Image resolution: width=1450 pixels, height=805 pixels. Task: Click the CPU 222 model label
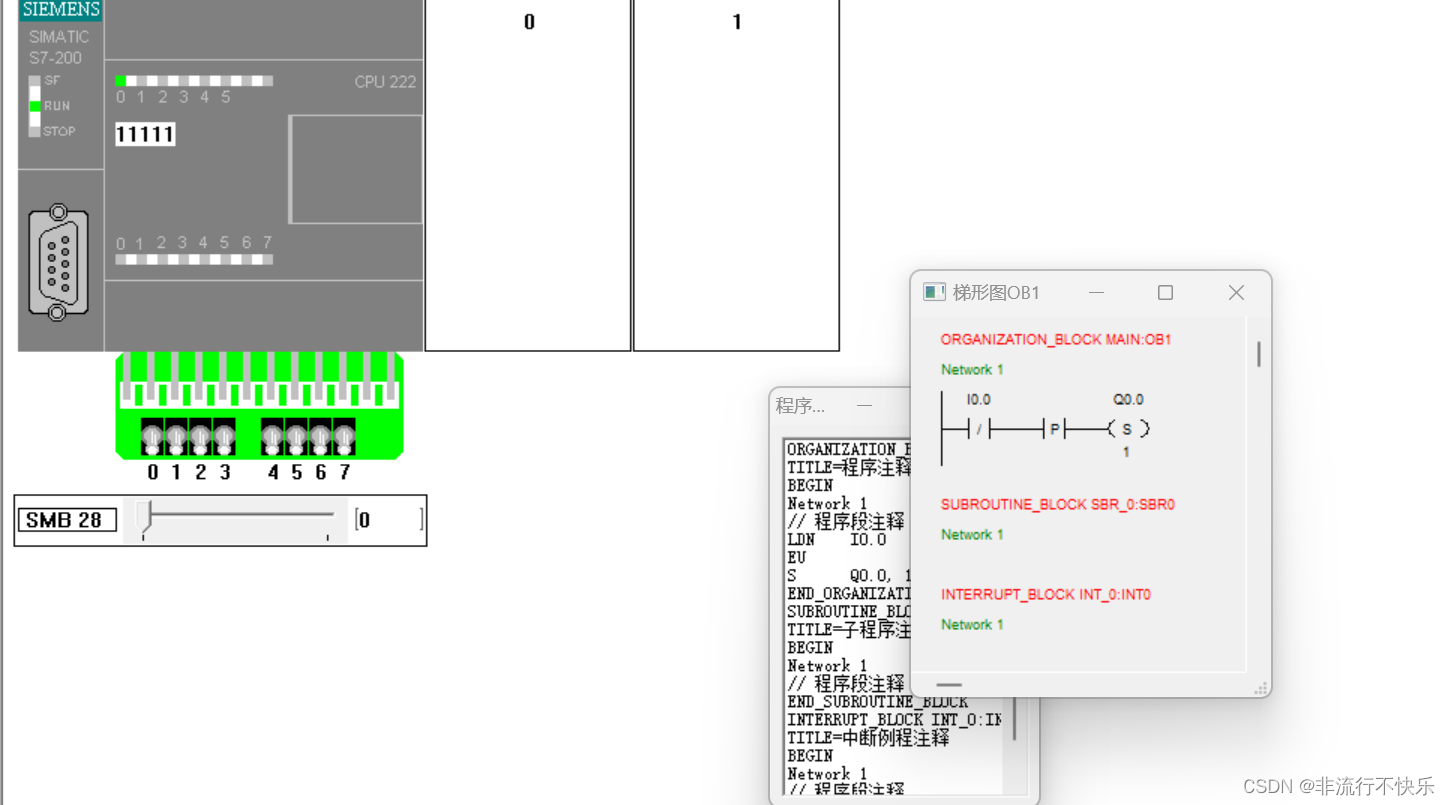(385, 82)
